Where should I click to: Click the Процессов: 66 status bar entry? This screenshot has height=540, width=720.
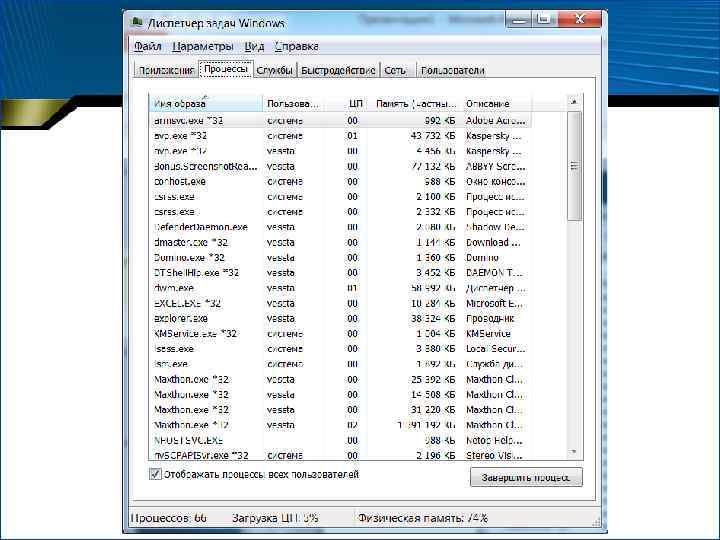[x=169, y=518]
